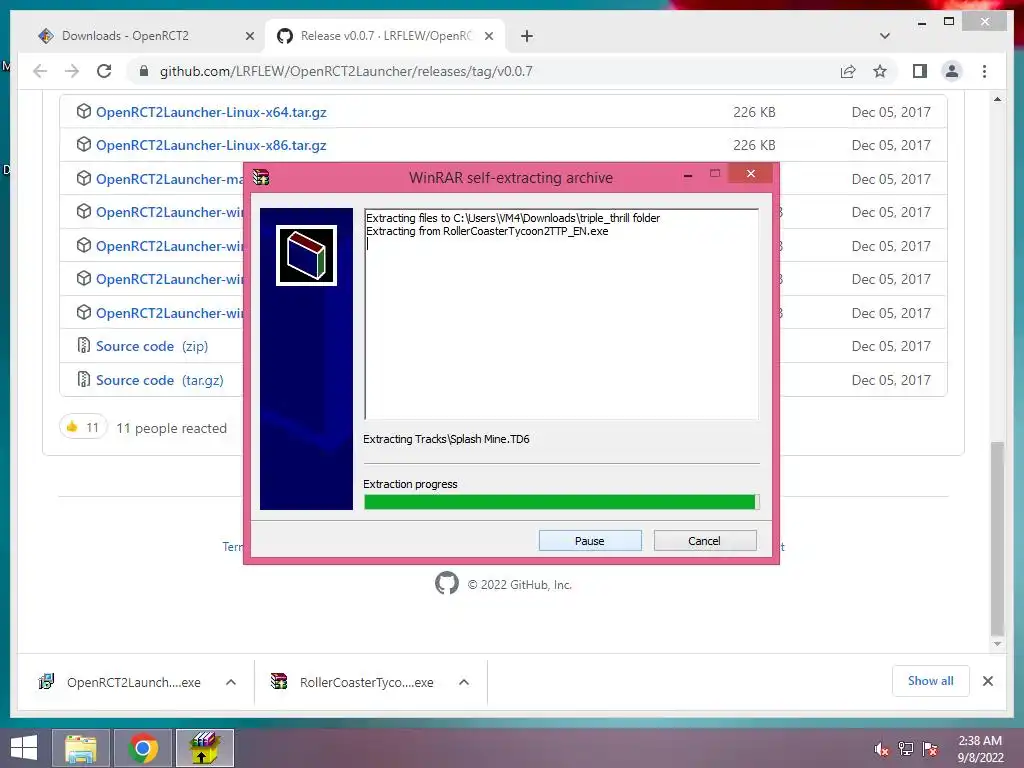Download OpenRCT2Launcher-Linux-x64.tar.gz
The width and height of the screenshot is (1024, 768).
(x=211, y=112)
